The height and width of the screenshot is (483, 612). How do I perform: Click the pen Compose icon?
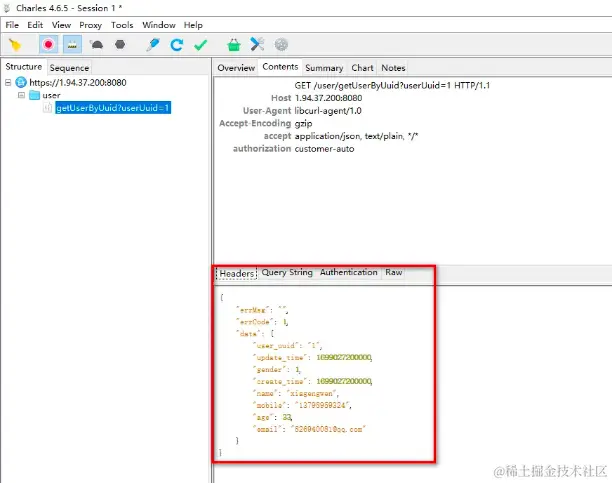(153, 45)
